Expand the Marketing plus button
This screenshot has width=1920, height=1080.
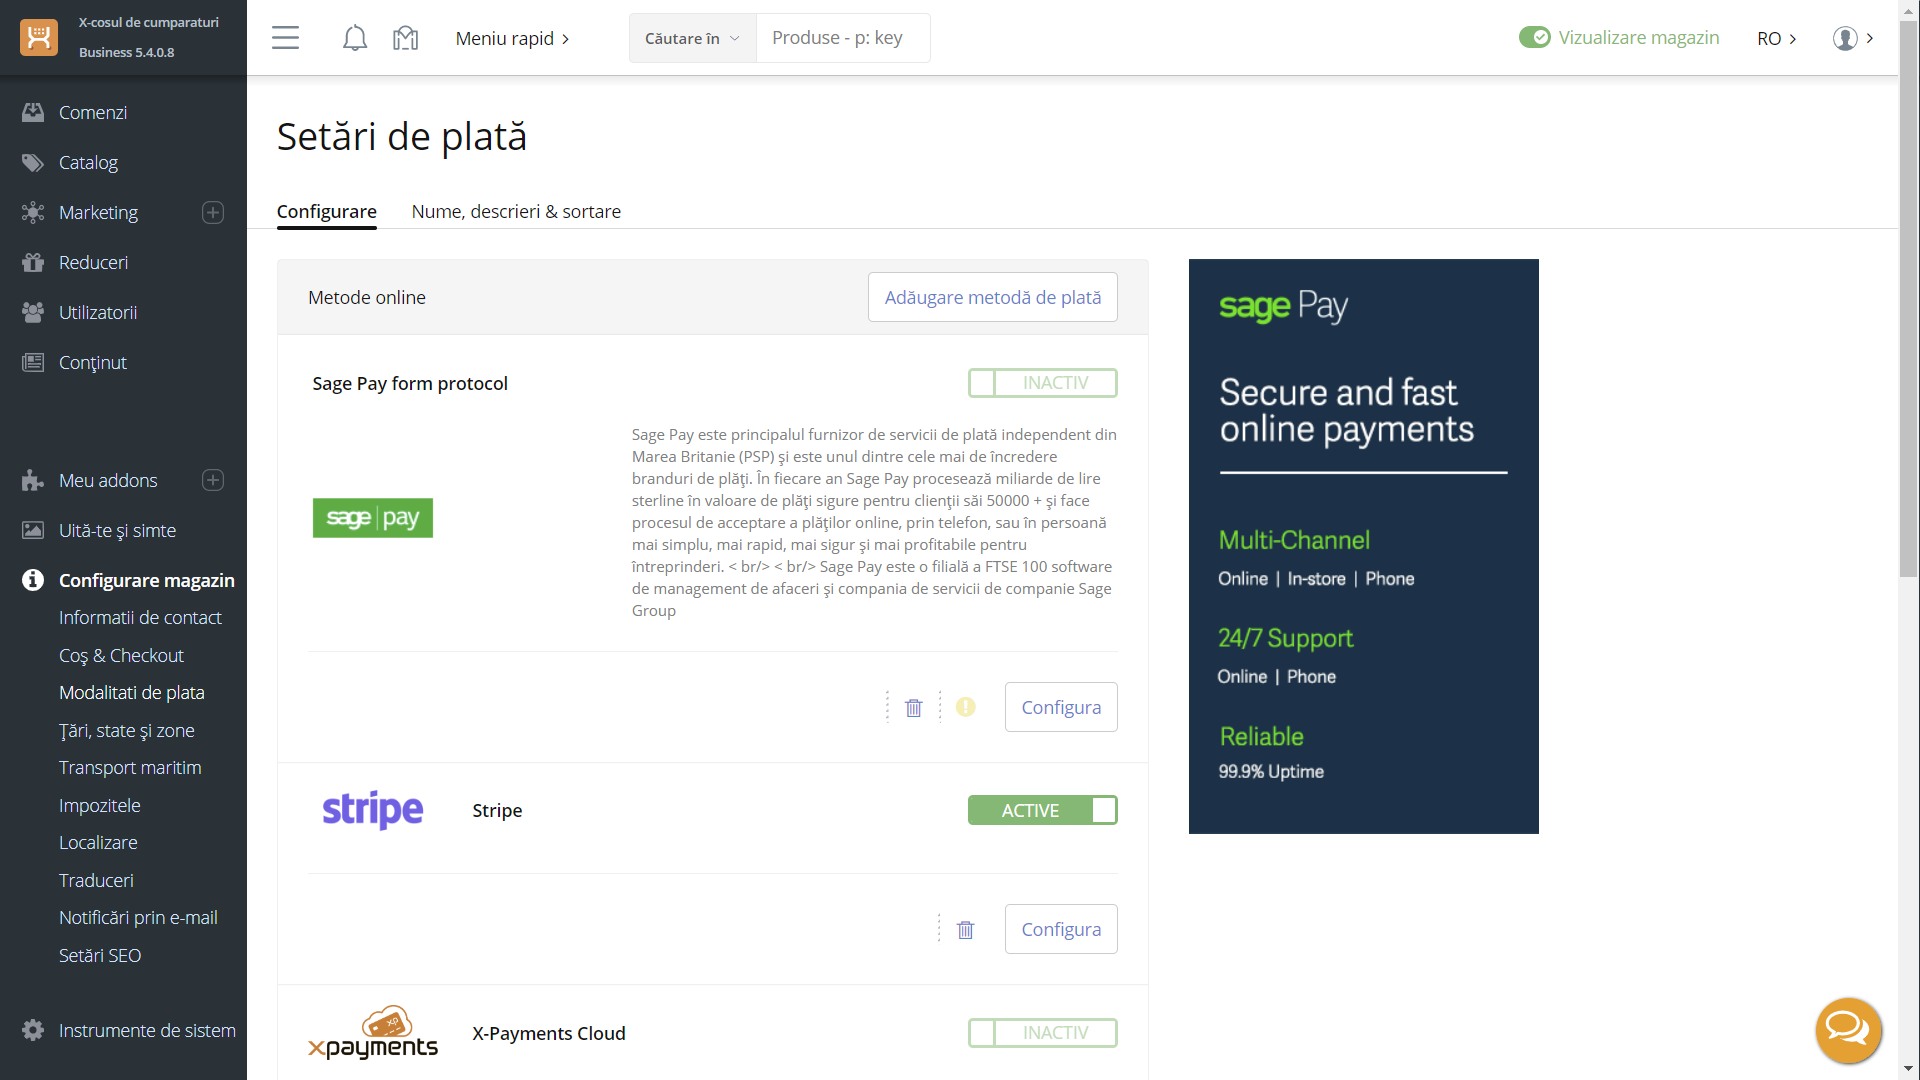[x=213, y=212]
